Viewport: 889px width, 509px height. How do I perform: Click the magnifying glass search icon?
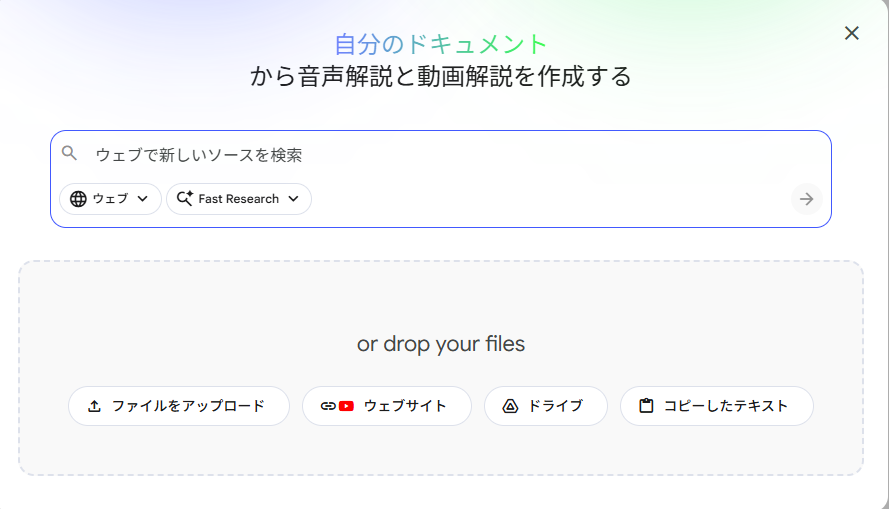pyautogui.click(x=69, y=154)
